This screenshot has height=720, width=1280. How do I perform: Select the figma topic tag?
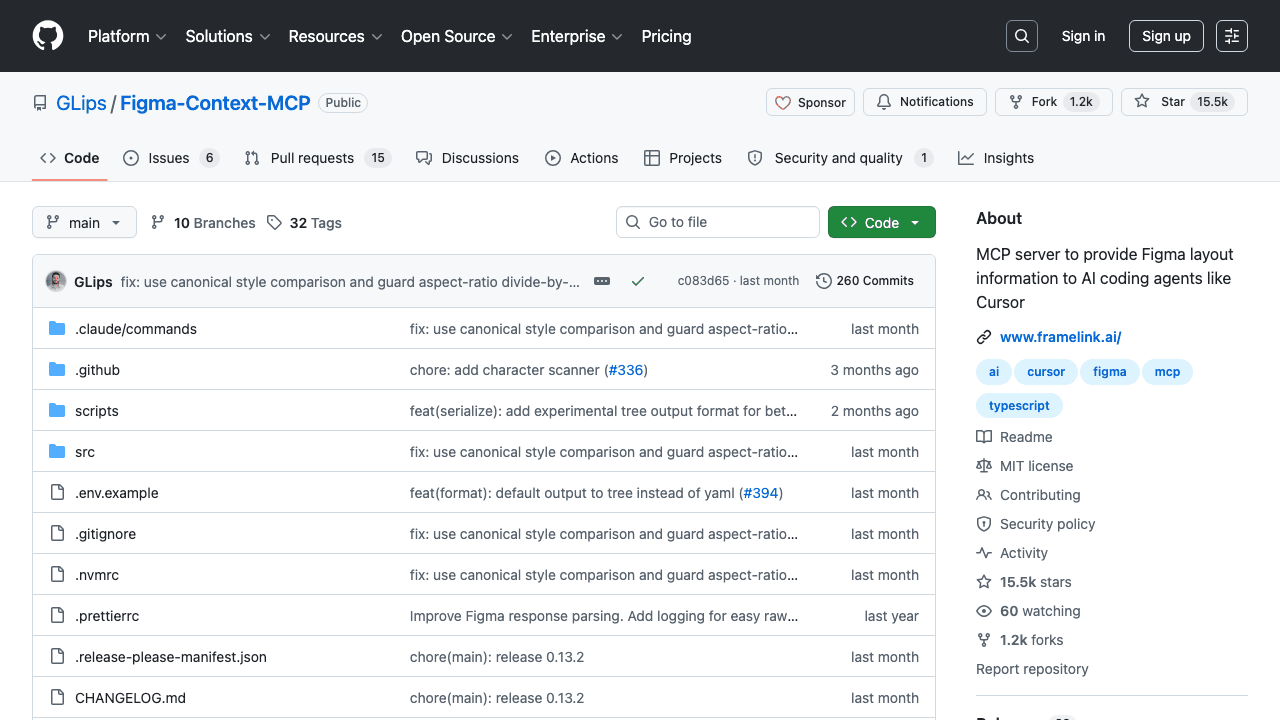1109,371
